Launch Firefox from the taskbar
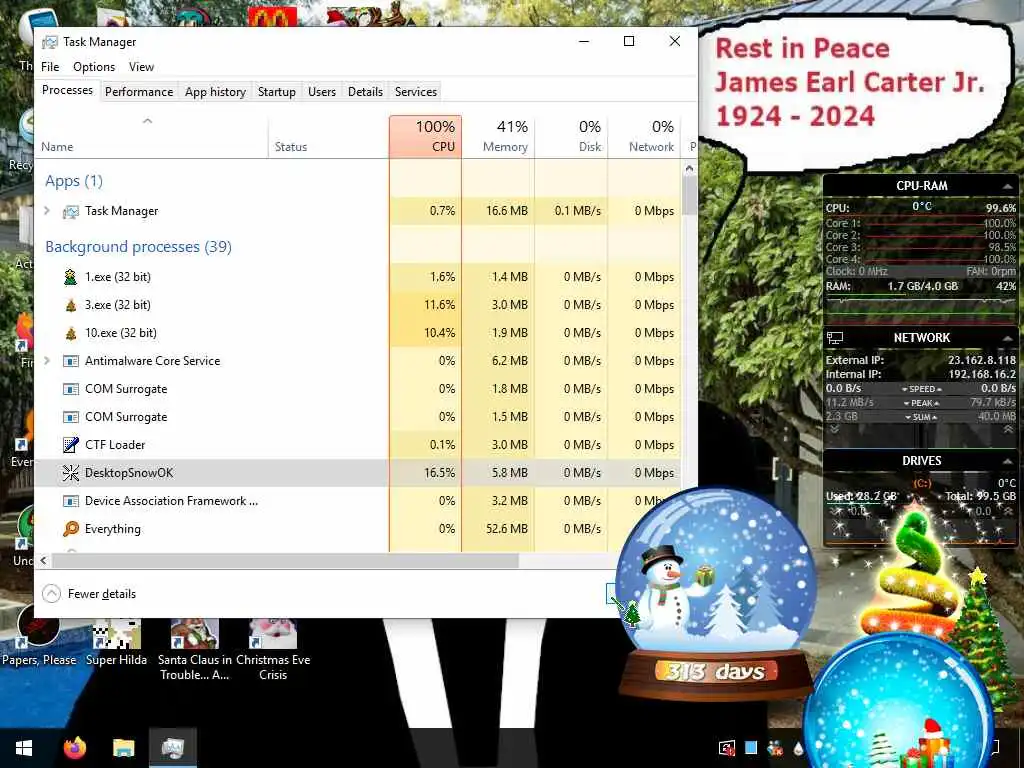 click(x=74, y=748)
